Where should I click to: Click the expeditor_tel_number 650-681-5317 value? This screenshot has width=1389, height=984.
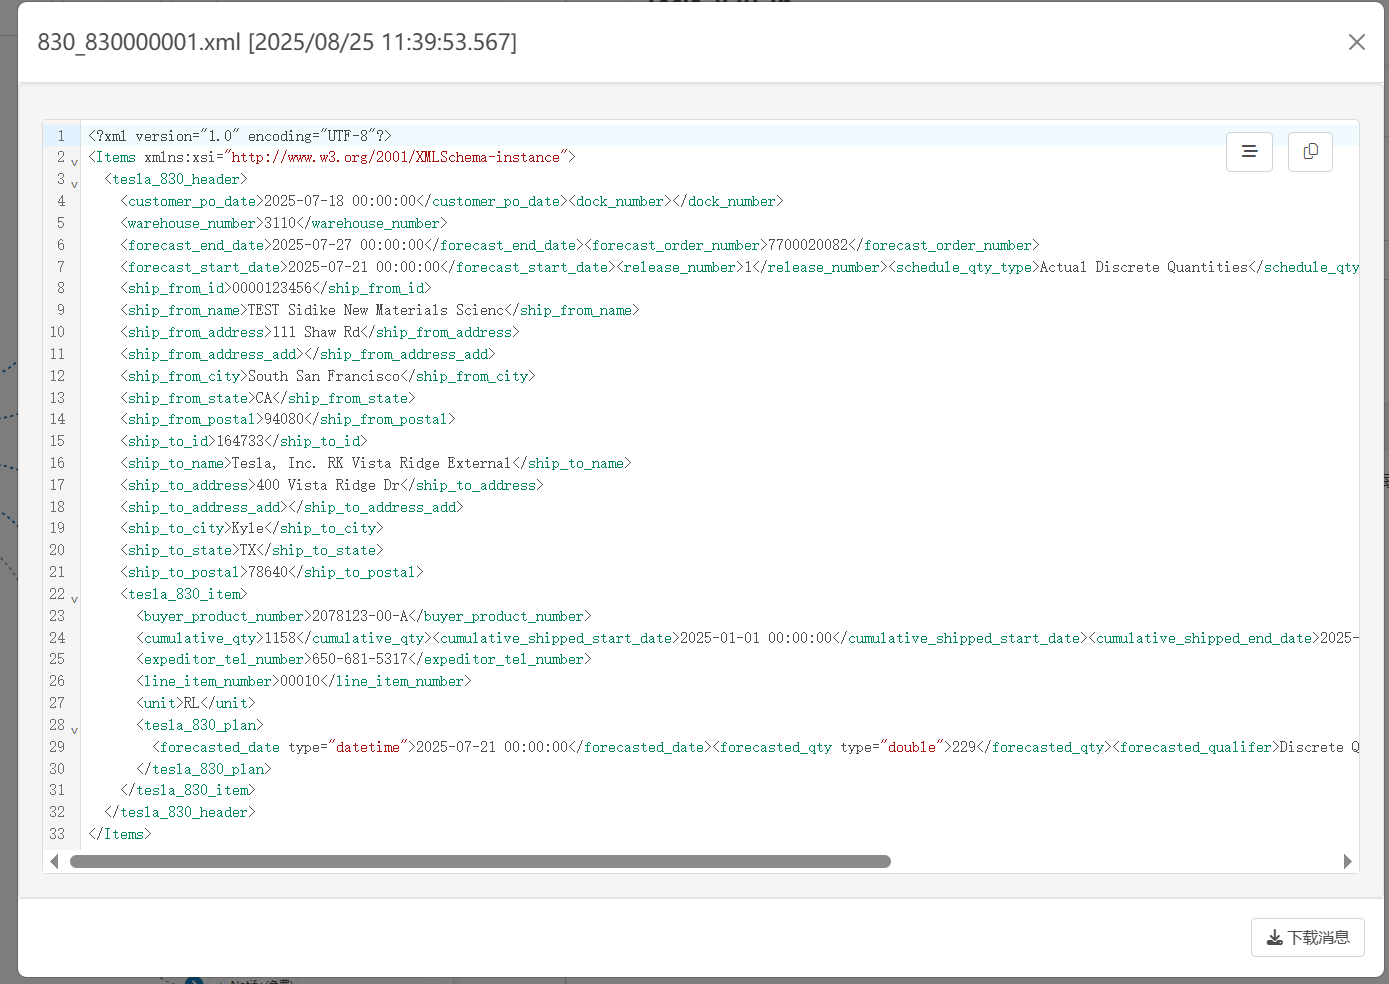[x=360, y=660]
